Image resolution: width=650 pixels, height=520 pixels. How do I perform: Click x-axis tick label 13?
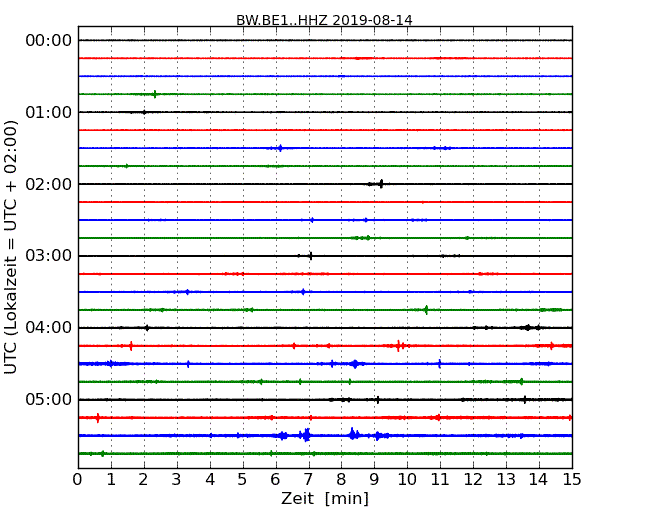click(x=506, y=480)
